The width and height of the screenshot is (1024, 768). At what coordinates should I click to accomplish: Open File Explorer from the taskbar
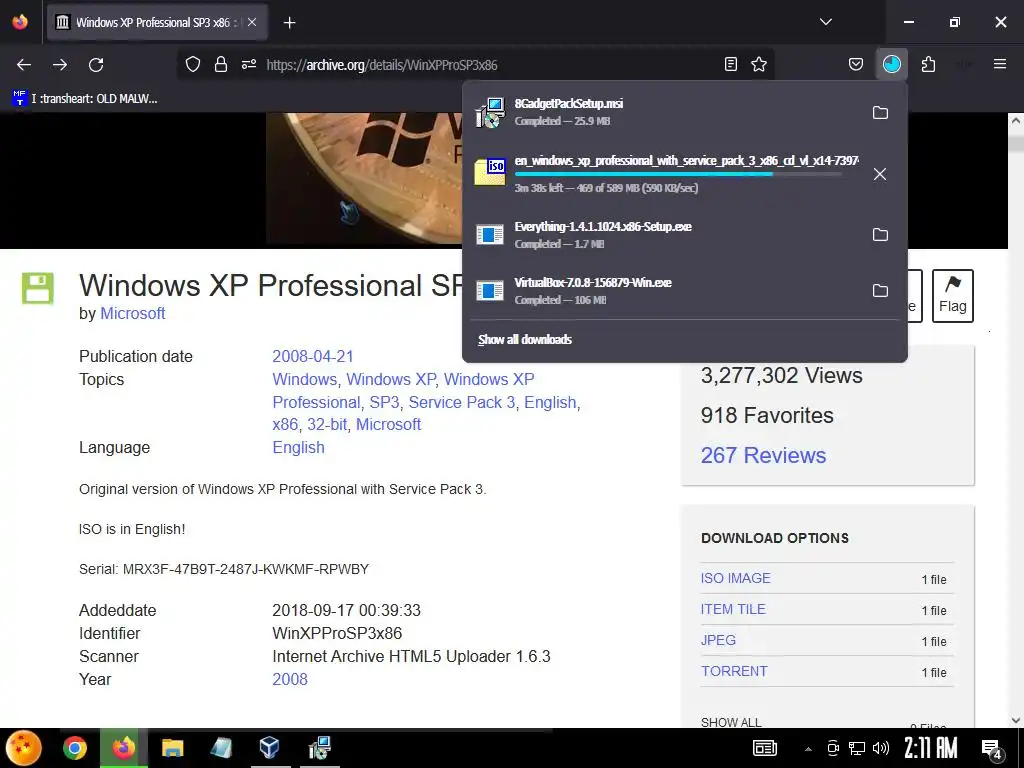point(172,748)
